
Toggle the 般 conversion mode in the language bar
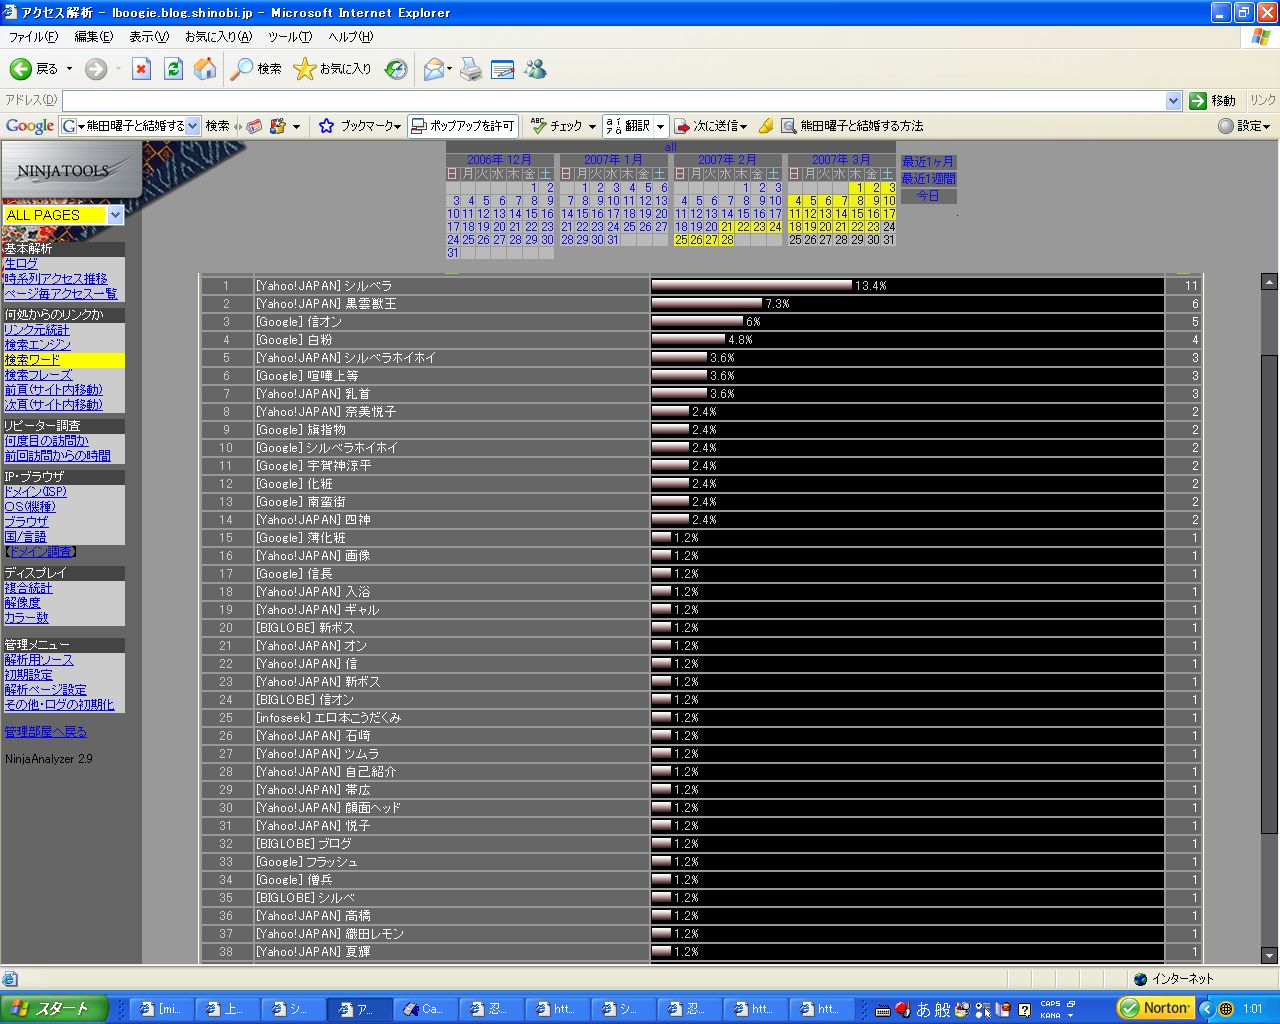943,1010
